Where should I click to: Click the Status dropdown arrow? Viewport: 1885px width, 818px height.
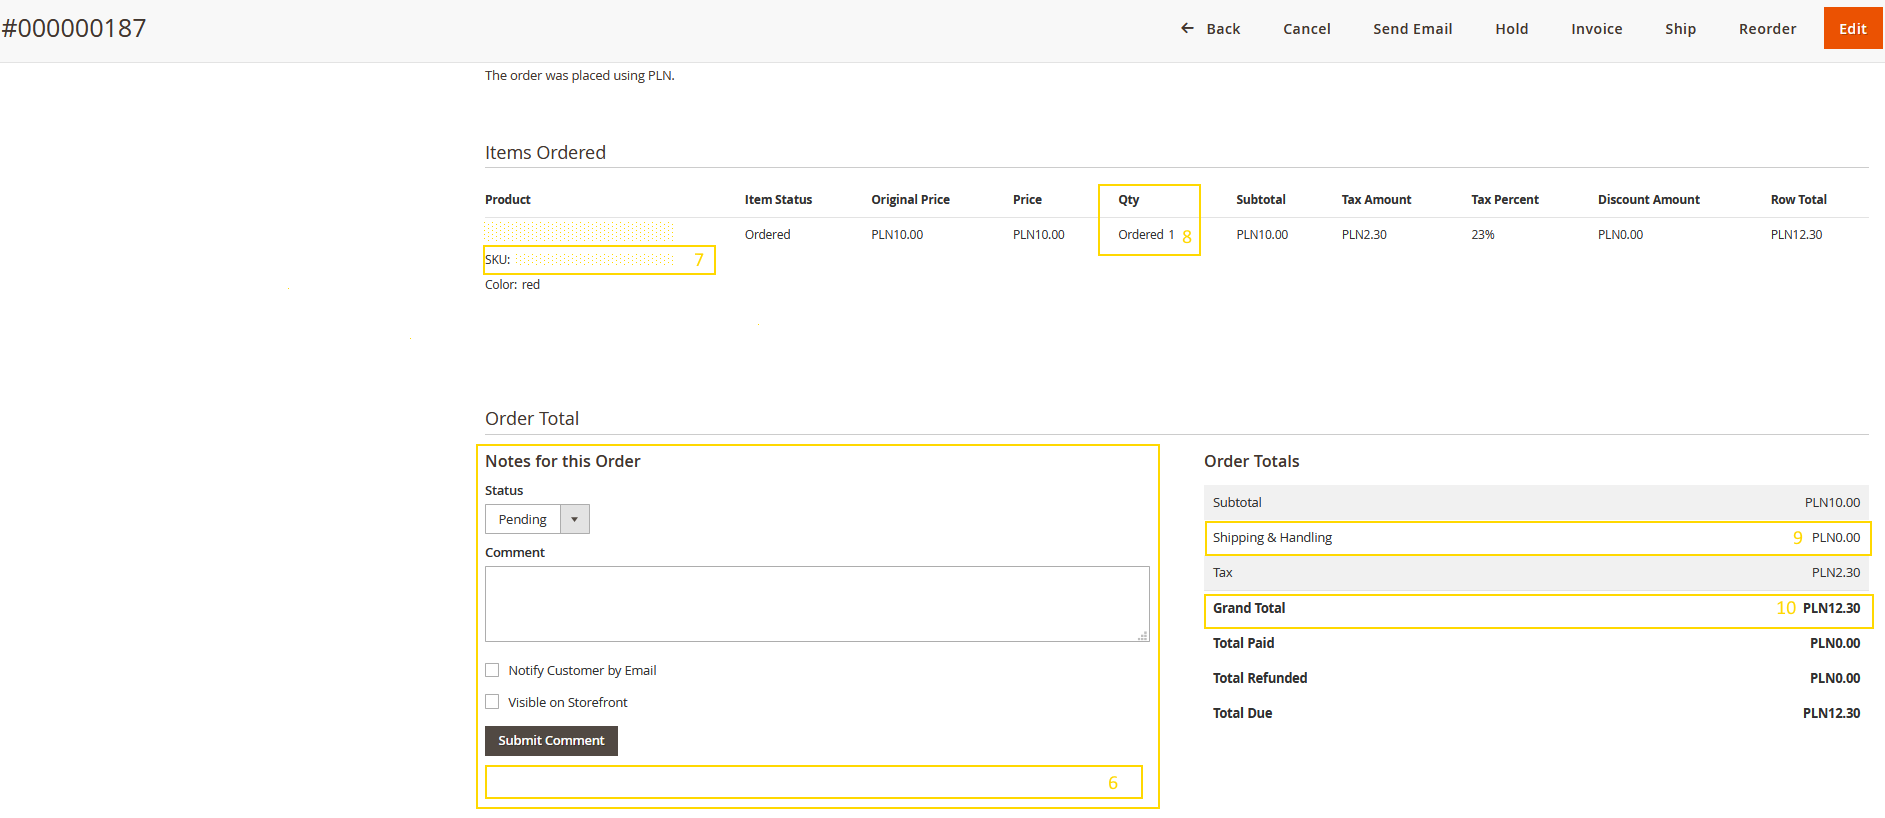tap(575, 519)
